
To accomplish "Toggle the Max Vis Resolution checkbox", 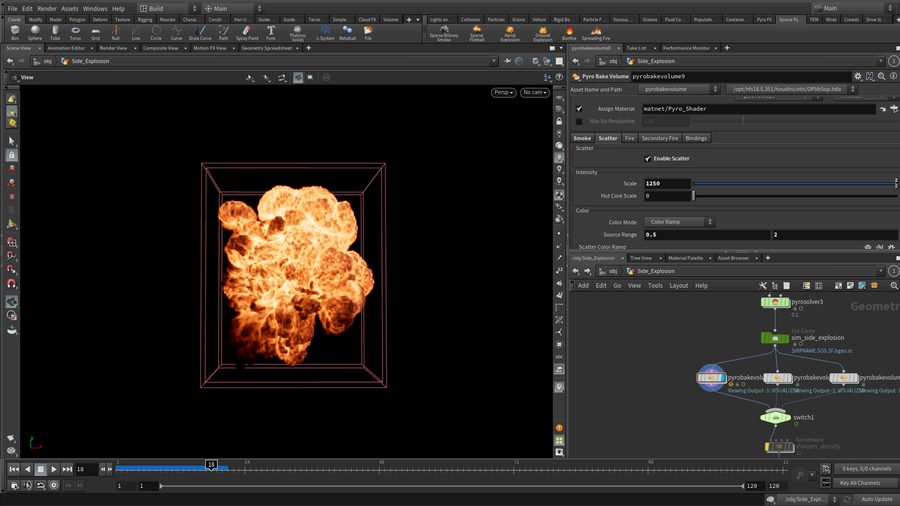I will 579,121.
